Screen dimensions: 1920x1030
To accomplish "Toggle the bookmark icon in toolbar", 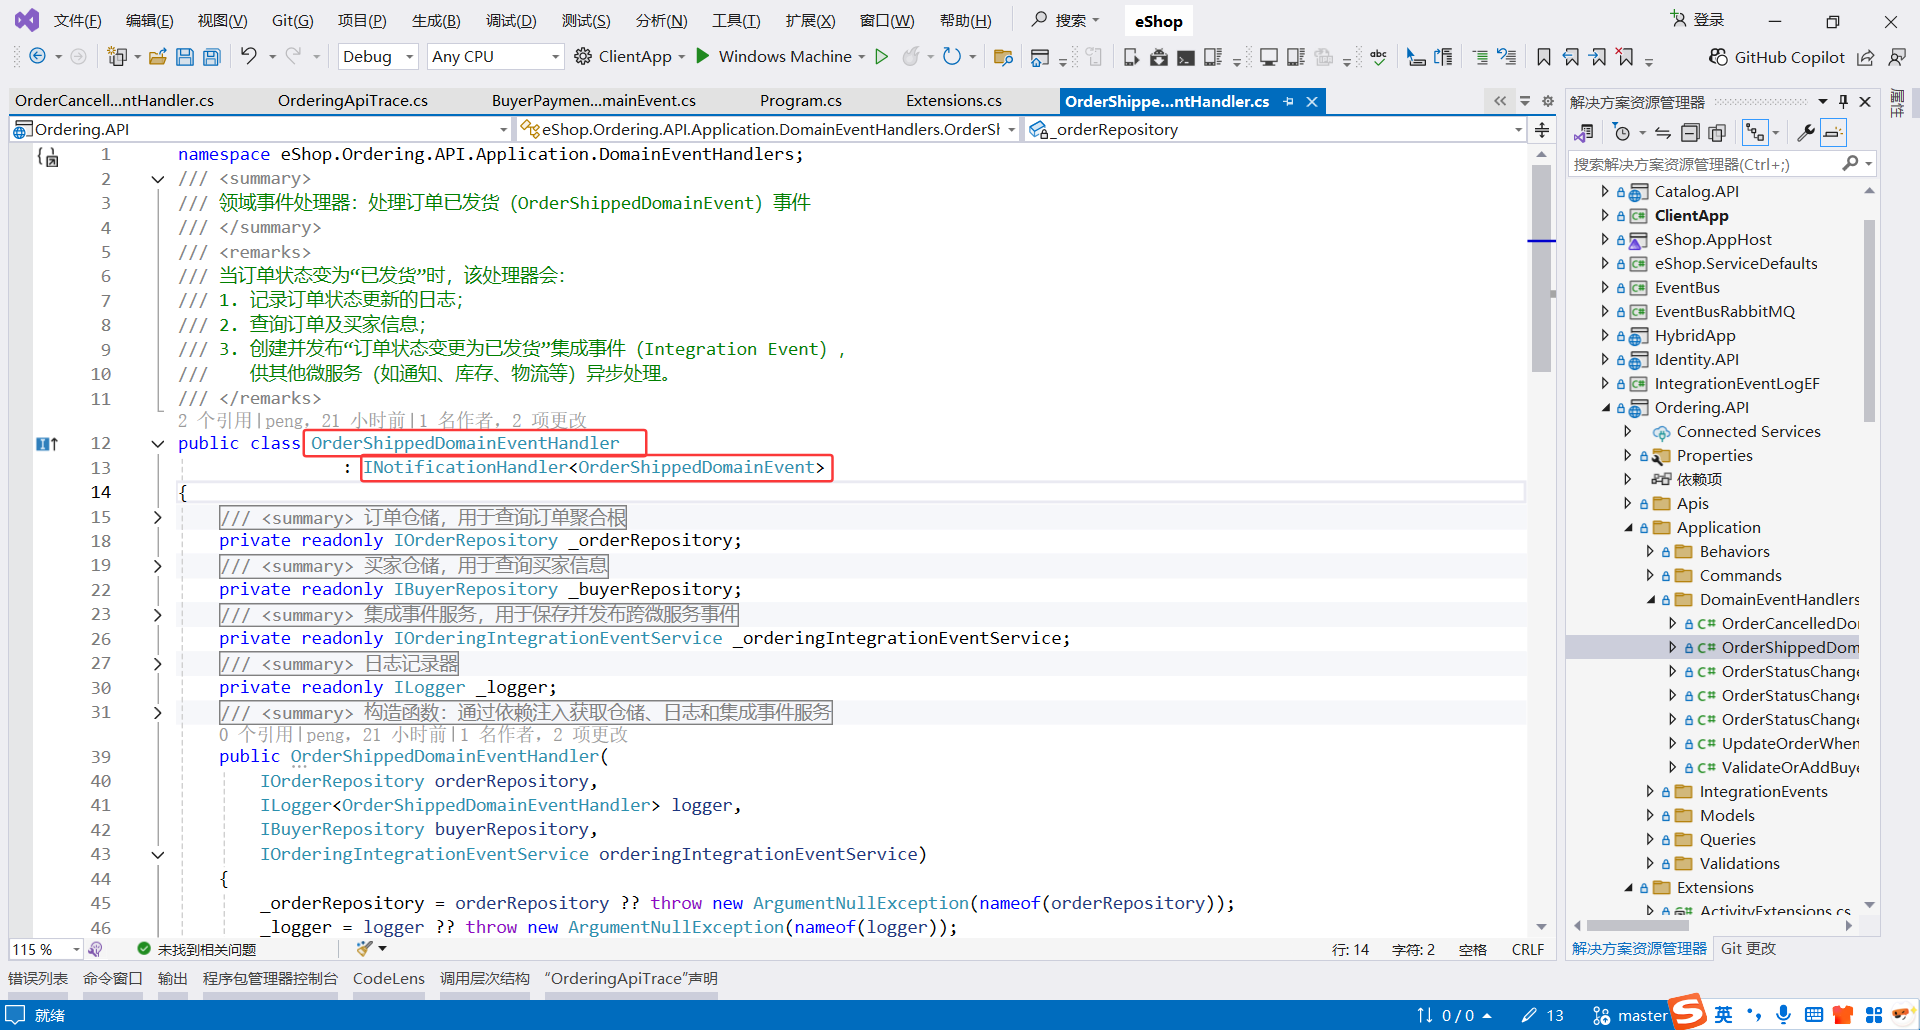I will tap(1544, 57).
